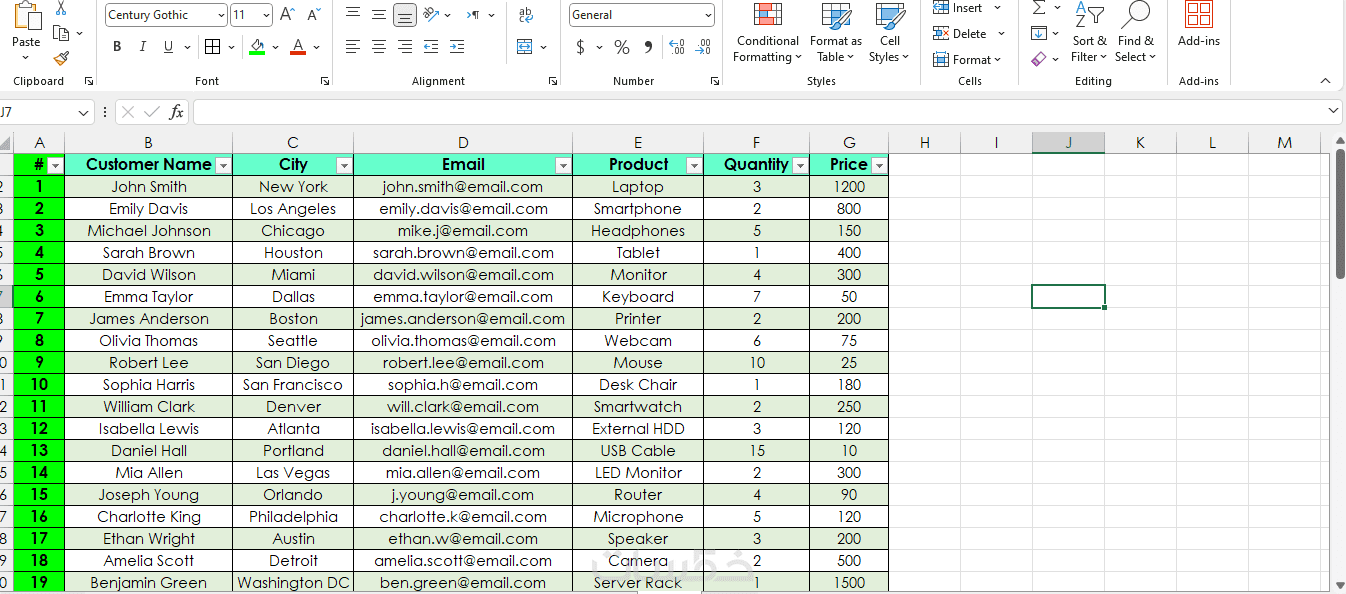Toggle Underline formatting

pyautogui.click(x=168, y=47)
